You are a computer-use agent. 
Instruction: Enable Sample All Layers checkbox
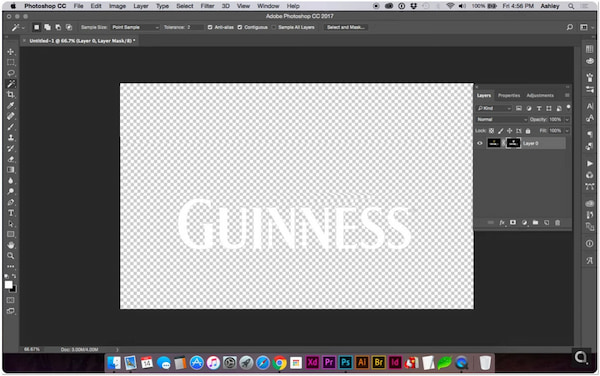[x=273, y=27]
